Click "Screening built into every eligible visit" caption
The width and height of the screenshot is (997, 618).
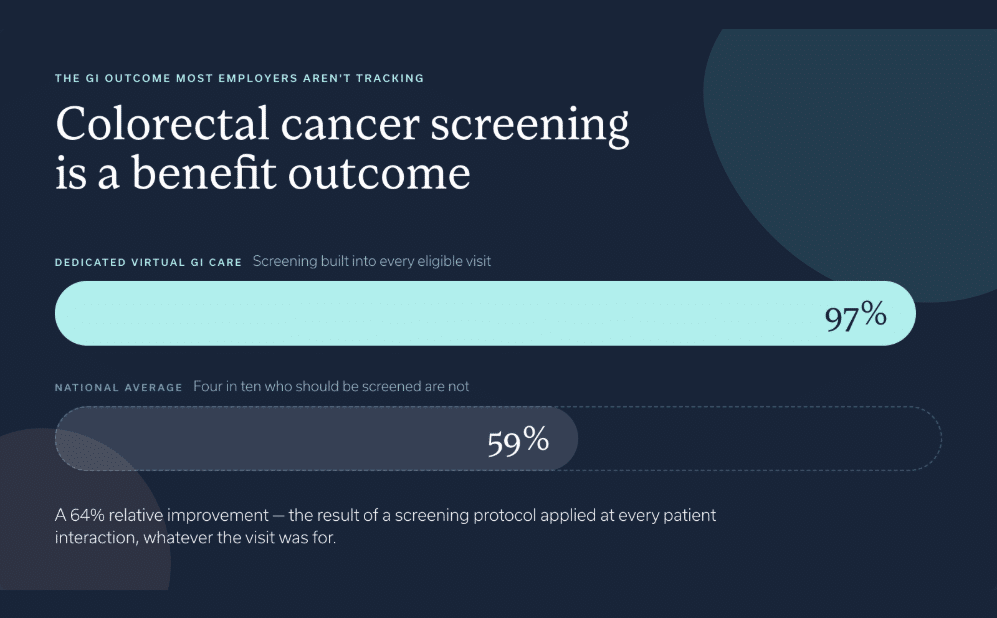372,261
